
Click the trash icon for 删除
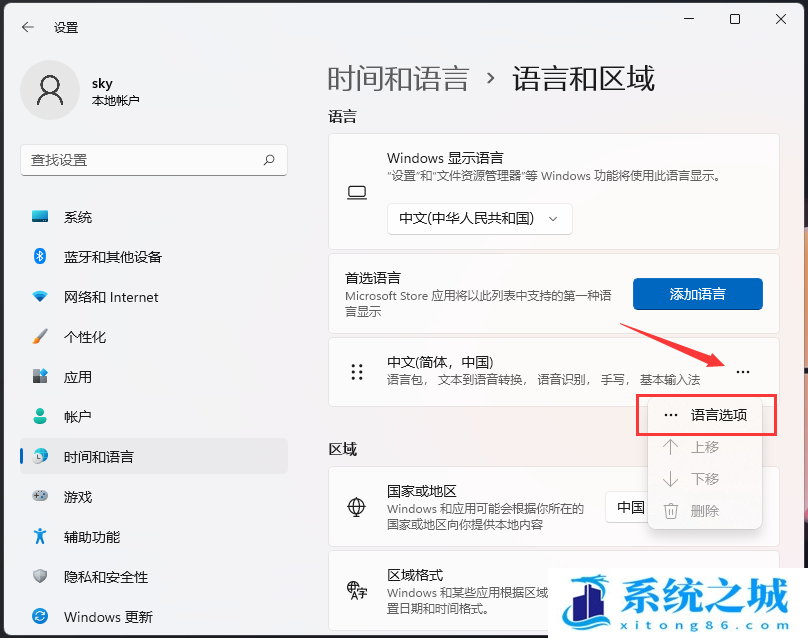coord(670,511)
